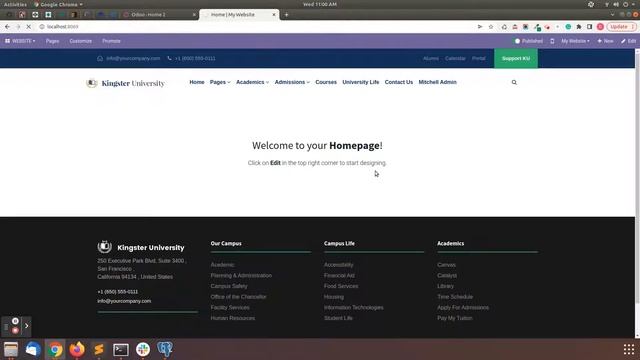Open Slack from the dock
The image size is (640, 360).
(x=143, y=350)
